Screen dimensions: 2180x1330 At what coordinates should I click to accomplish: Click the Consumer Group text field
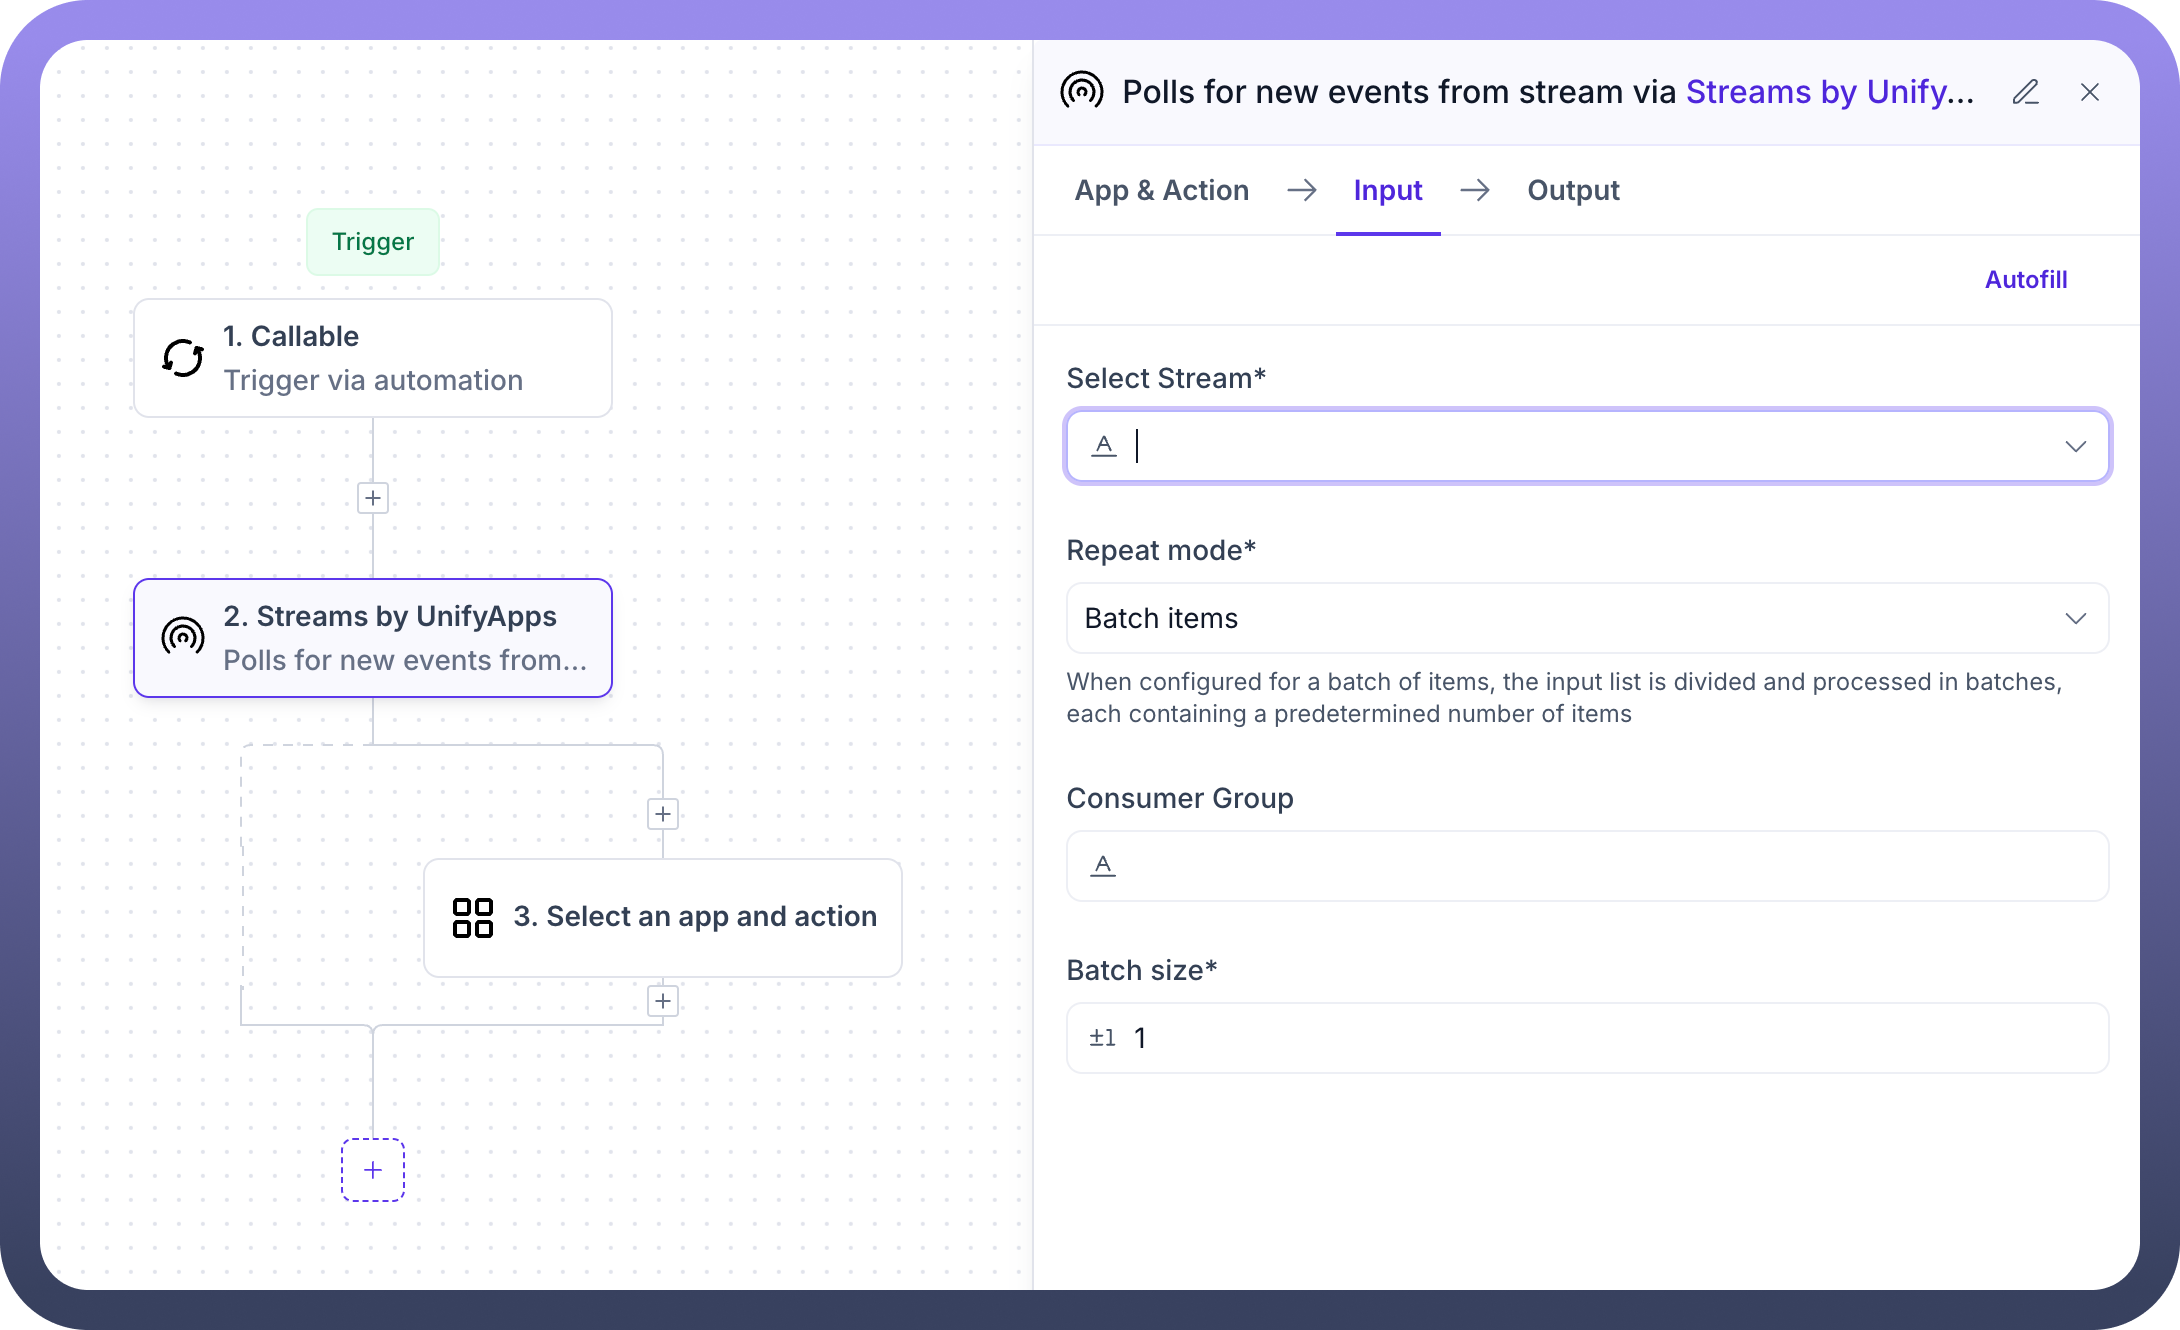[1587, 866]
